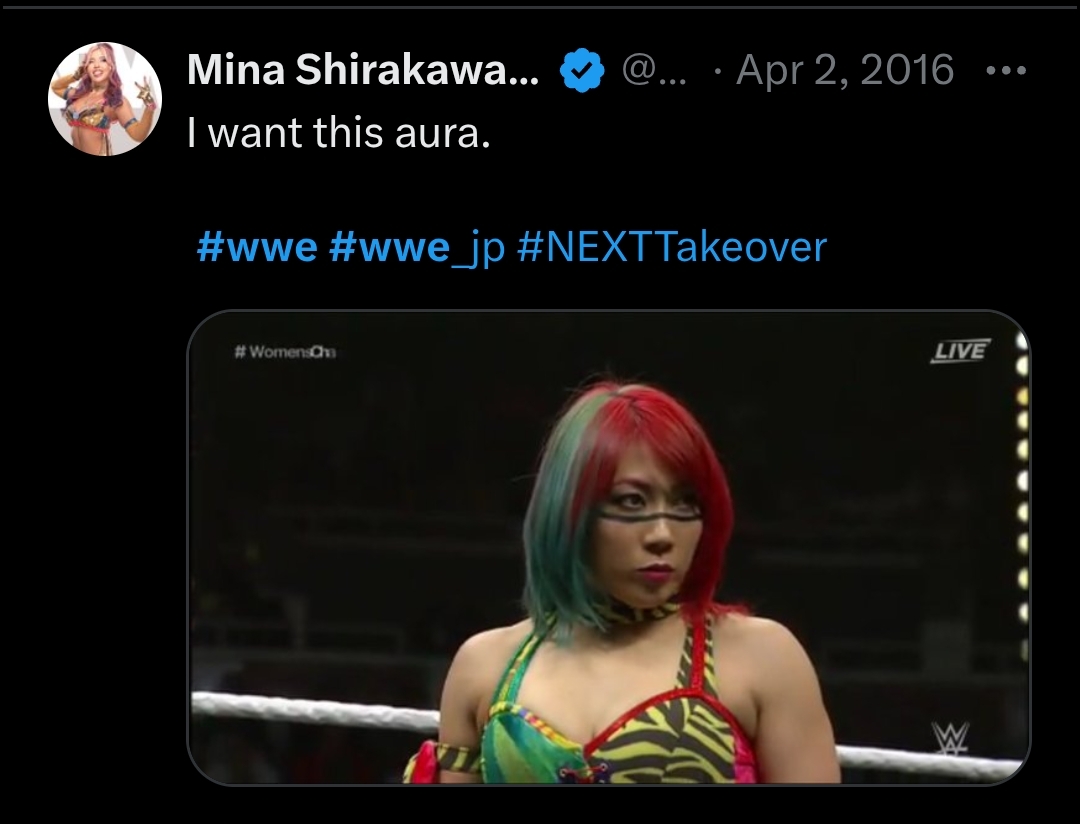The image size is (1080, 824).
Task: Click the LIVE badge on the photo
Action: point(960,351)
